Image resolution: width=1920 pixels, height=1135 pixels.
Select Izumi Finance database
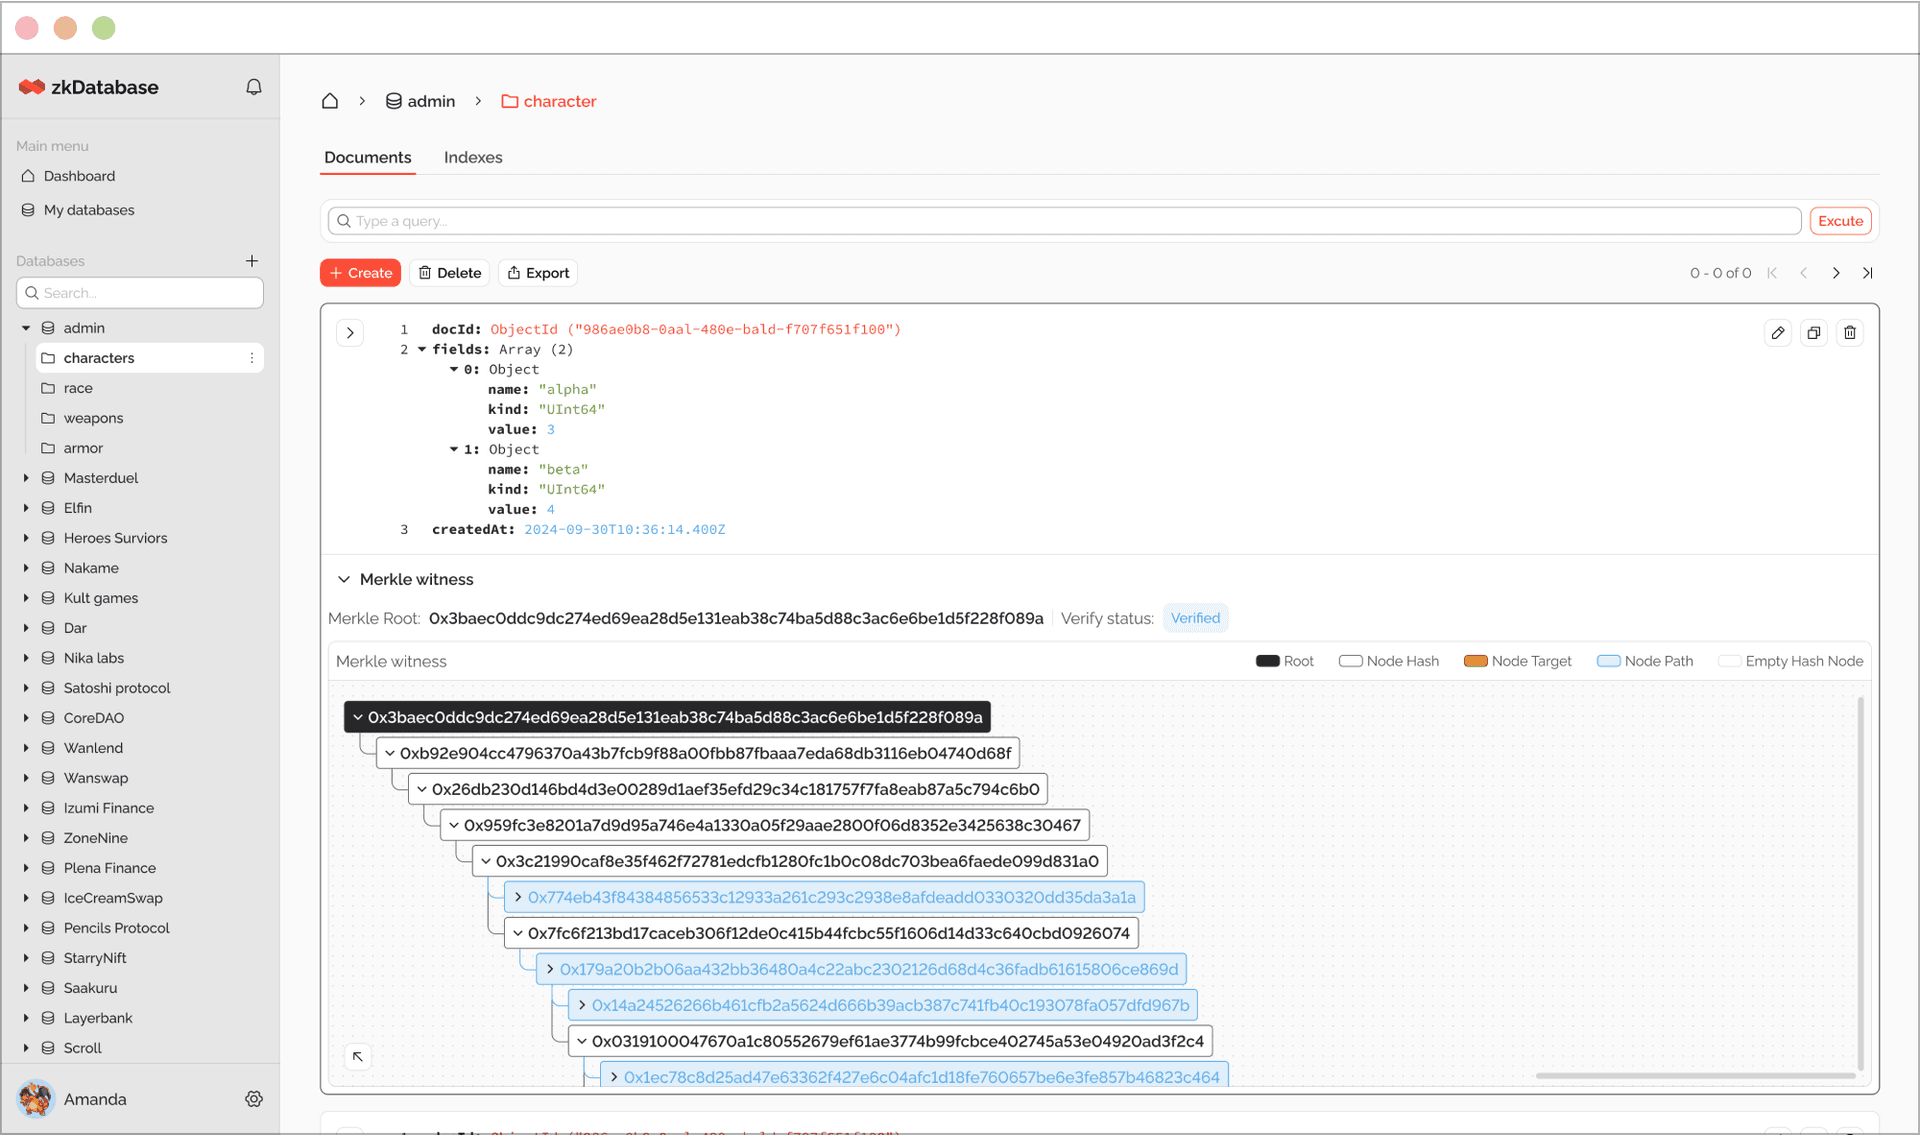click(x=109, y=808)
